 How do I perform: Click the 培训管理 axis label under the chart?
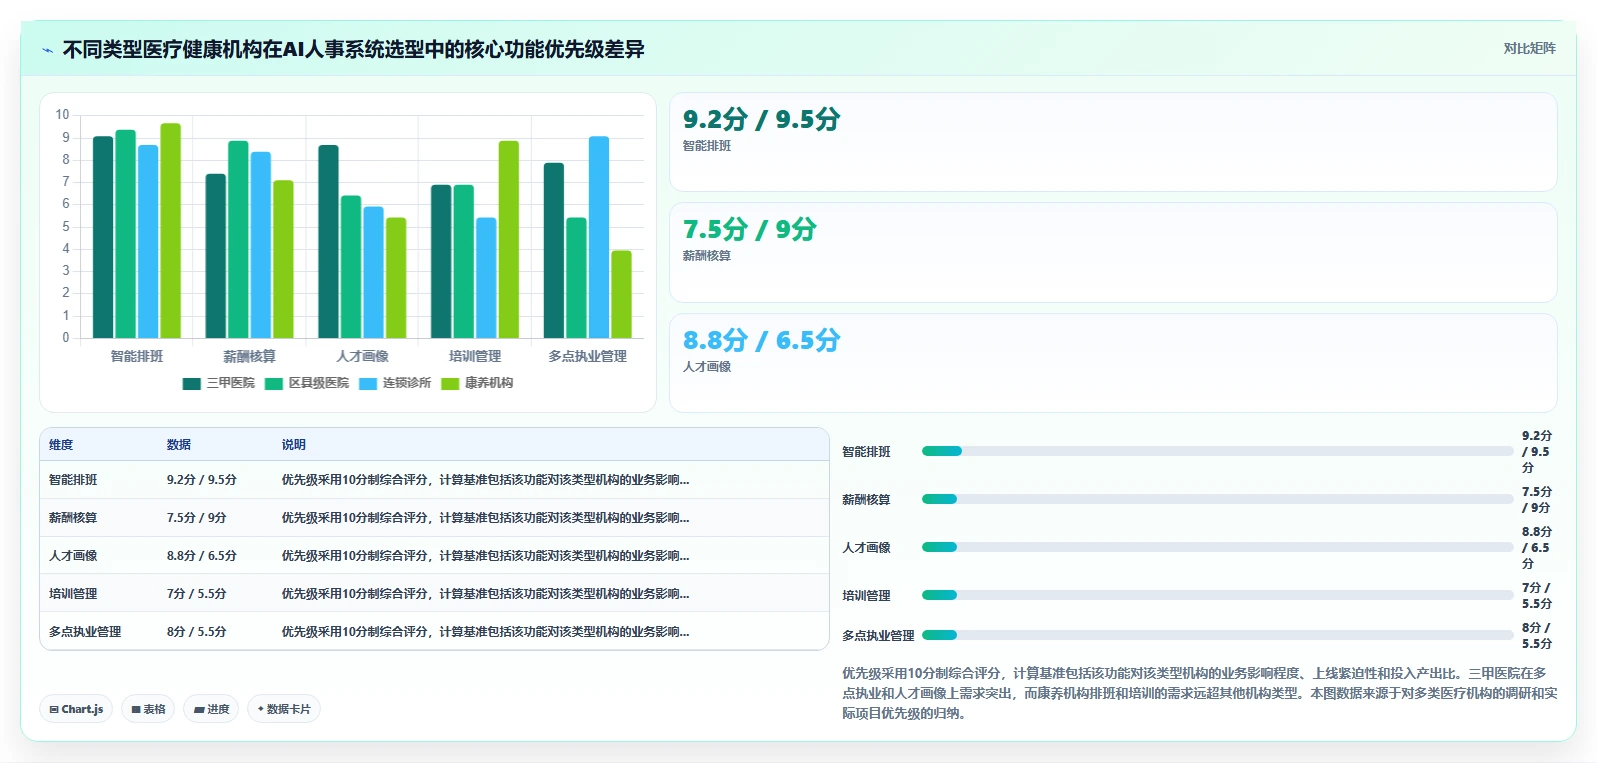(475, 356)
